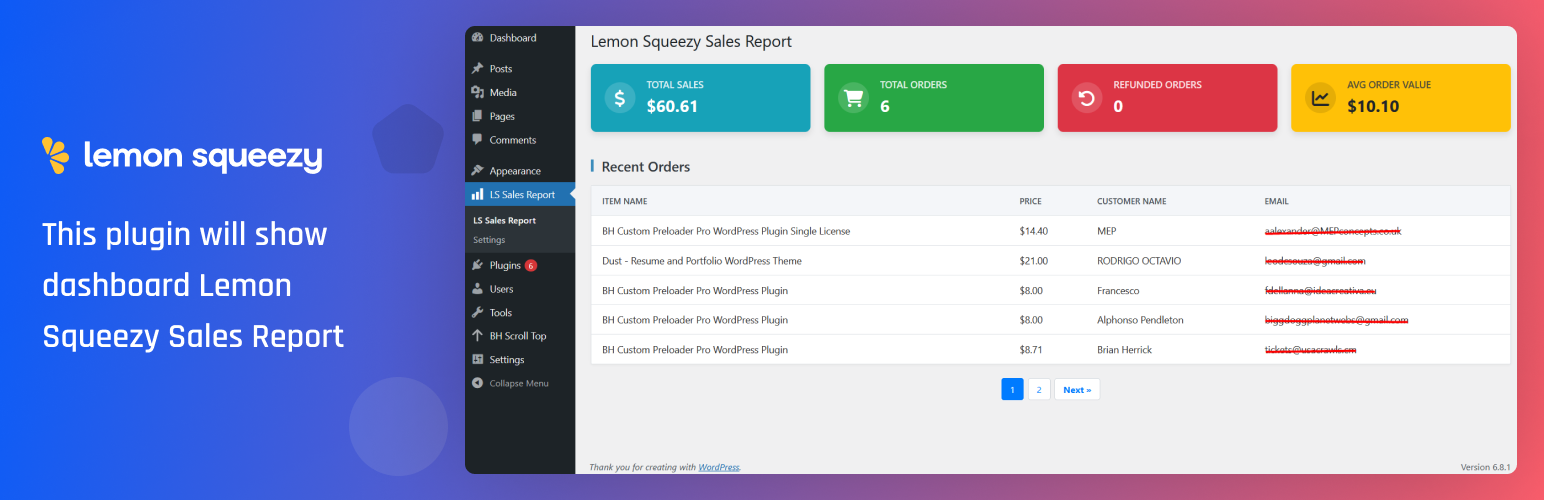
Task: Click the shopping cart icon on Total Orders
Action: [853, 98]
